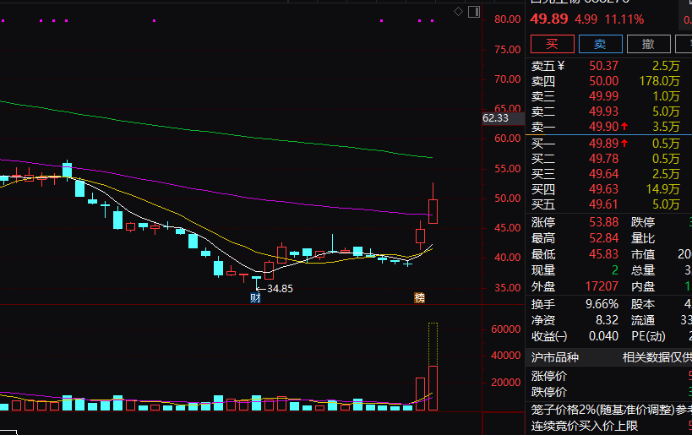Click the 撤 cancel order button
This screenshot has height=436, width=693.
click(x=648, y=44)
